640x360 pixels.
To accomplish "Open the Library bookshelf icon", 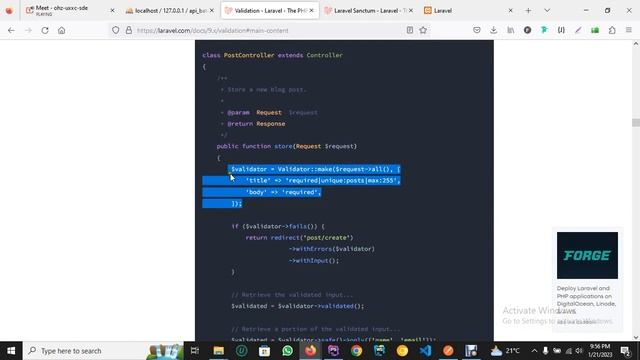I will 511,30.
